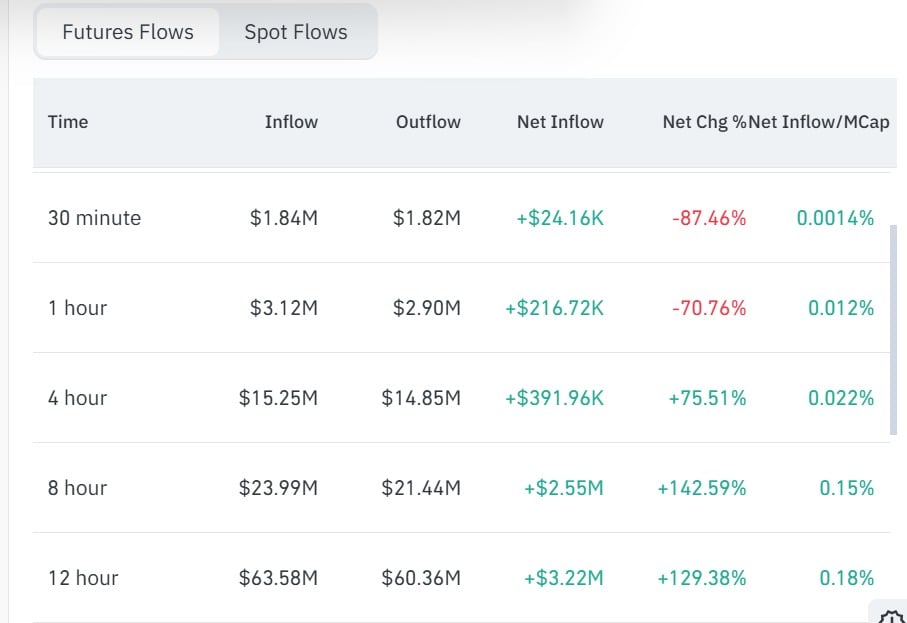Sort by the Net Inflow/MCap column header

point(818,122)
